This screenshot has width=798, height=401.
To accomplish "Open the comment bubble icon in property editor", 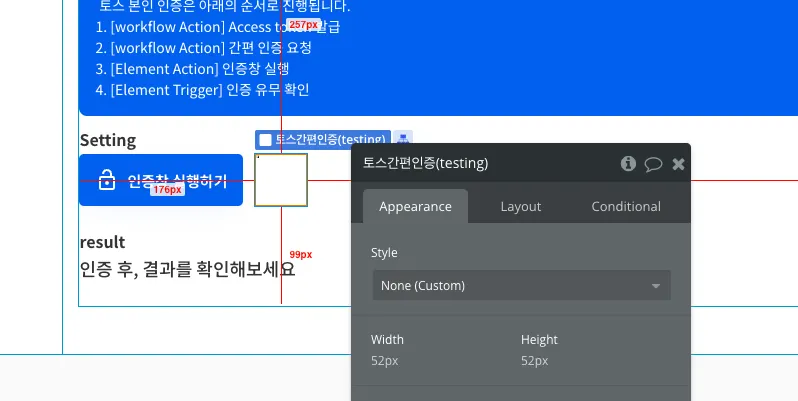I will (x=653, y=164).
